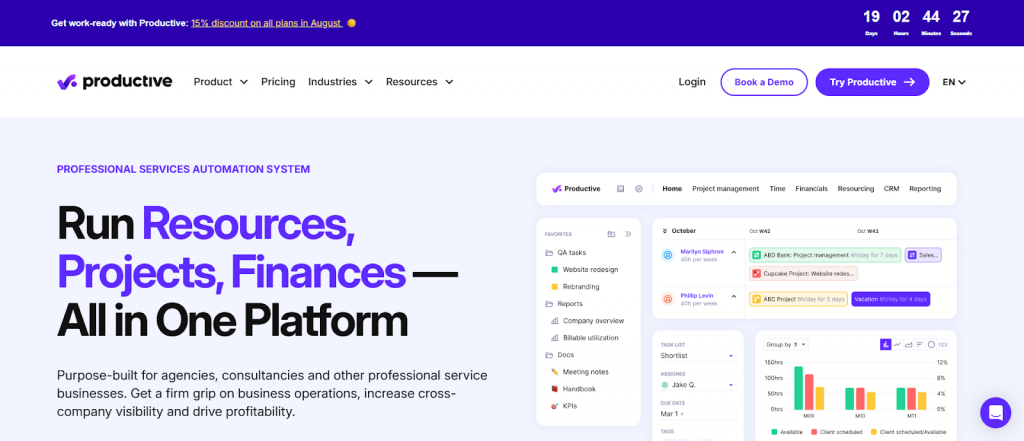The image size is (1024, 441).
Task: Open the 15% discount banner link
Action: point(266,23)
